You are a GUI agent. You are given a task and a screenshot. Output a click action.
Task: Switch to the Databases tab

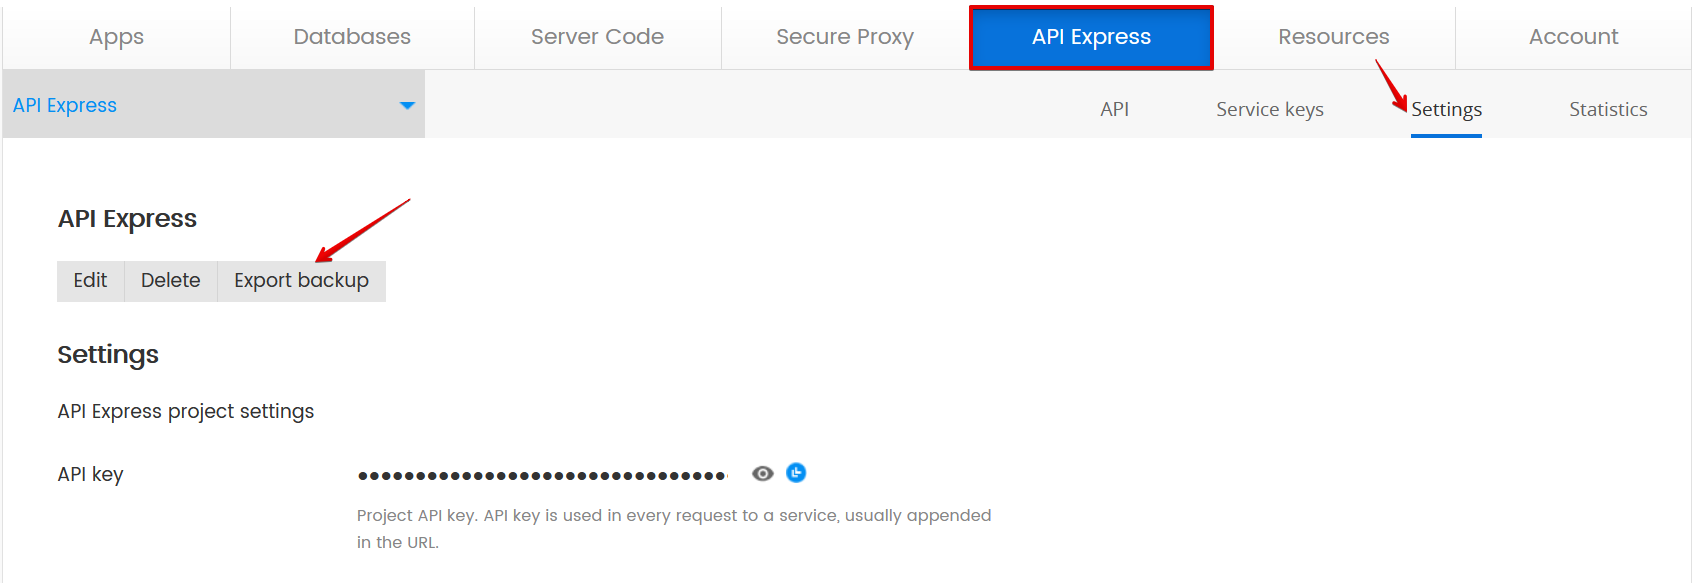(352, 37)
